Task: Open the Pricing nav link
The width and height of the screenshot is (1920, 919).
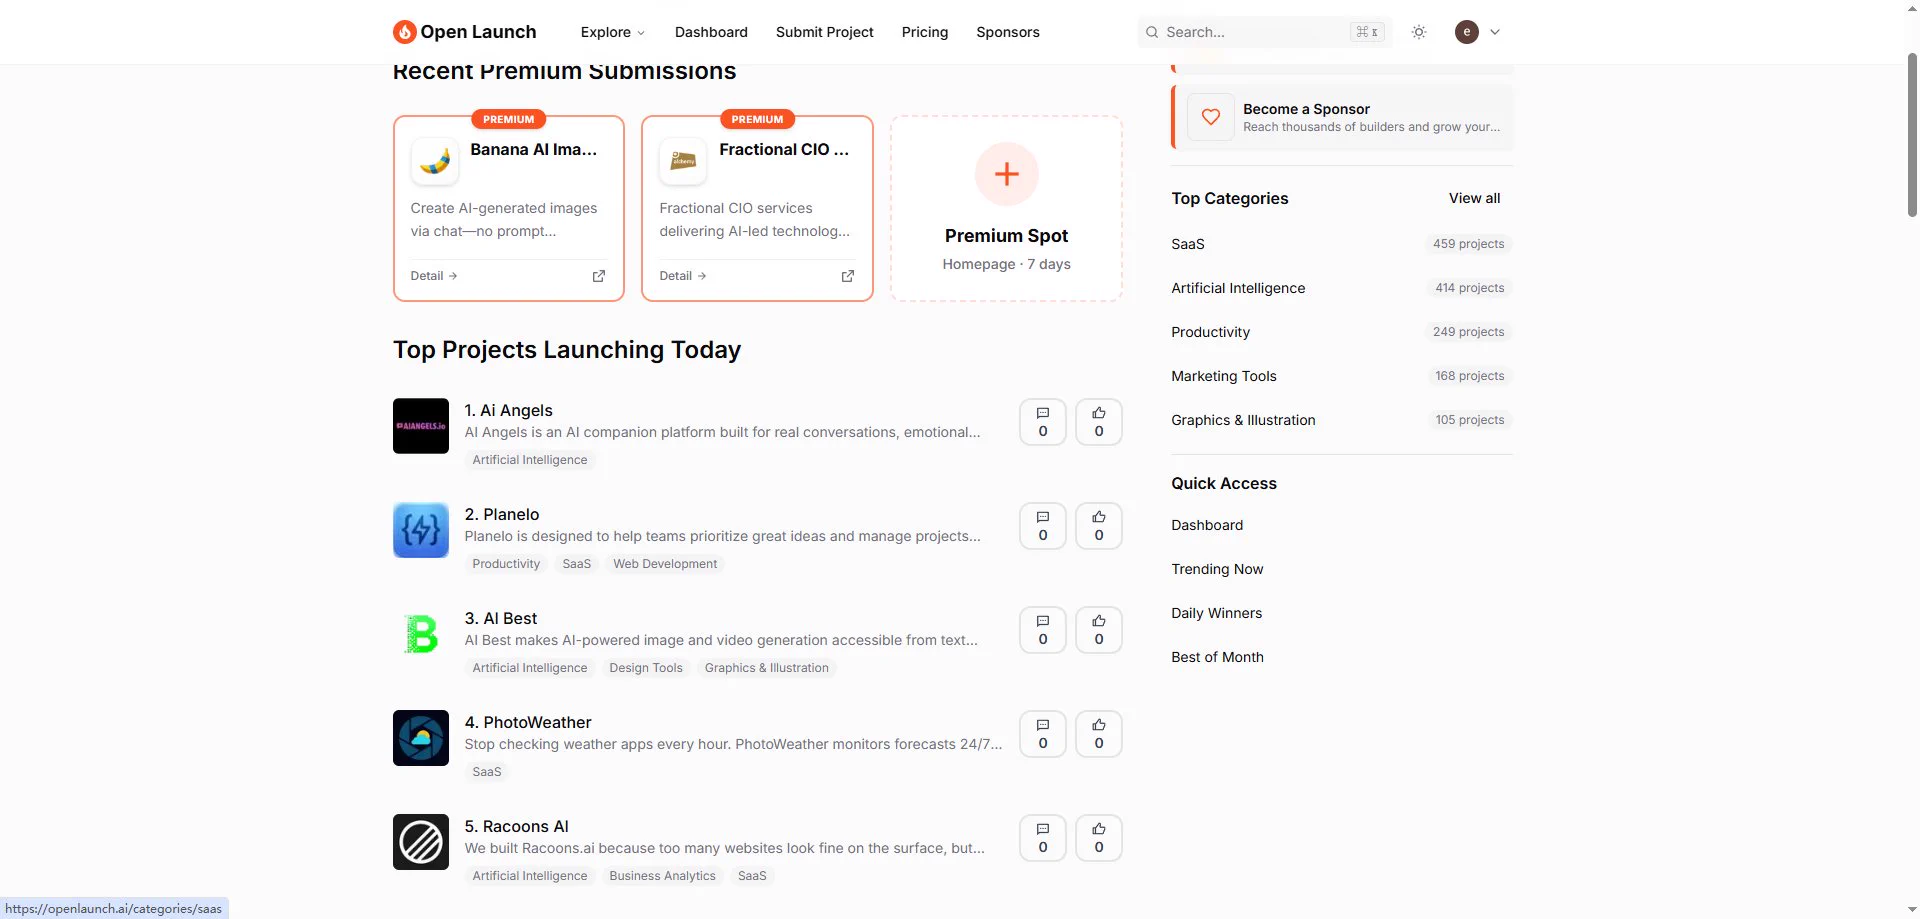Action: [x=924, y=32]
